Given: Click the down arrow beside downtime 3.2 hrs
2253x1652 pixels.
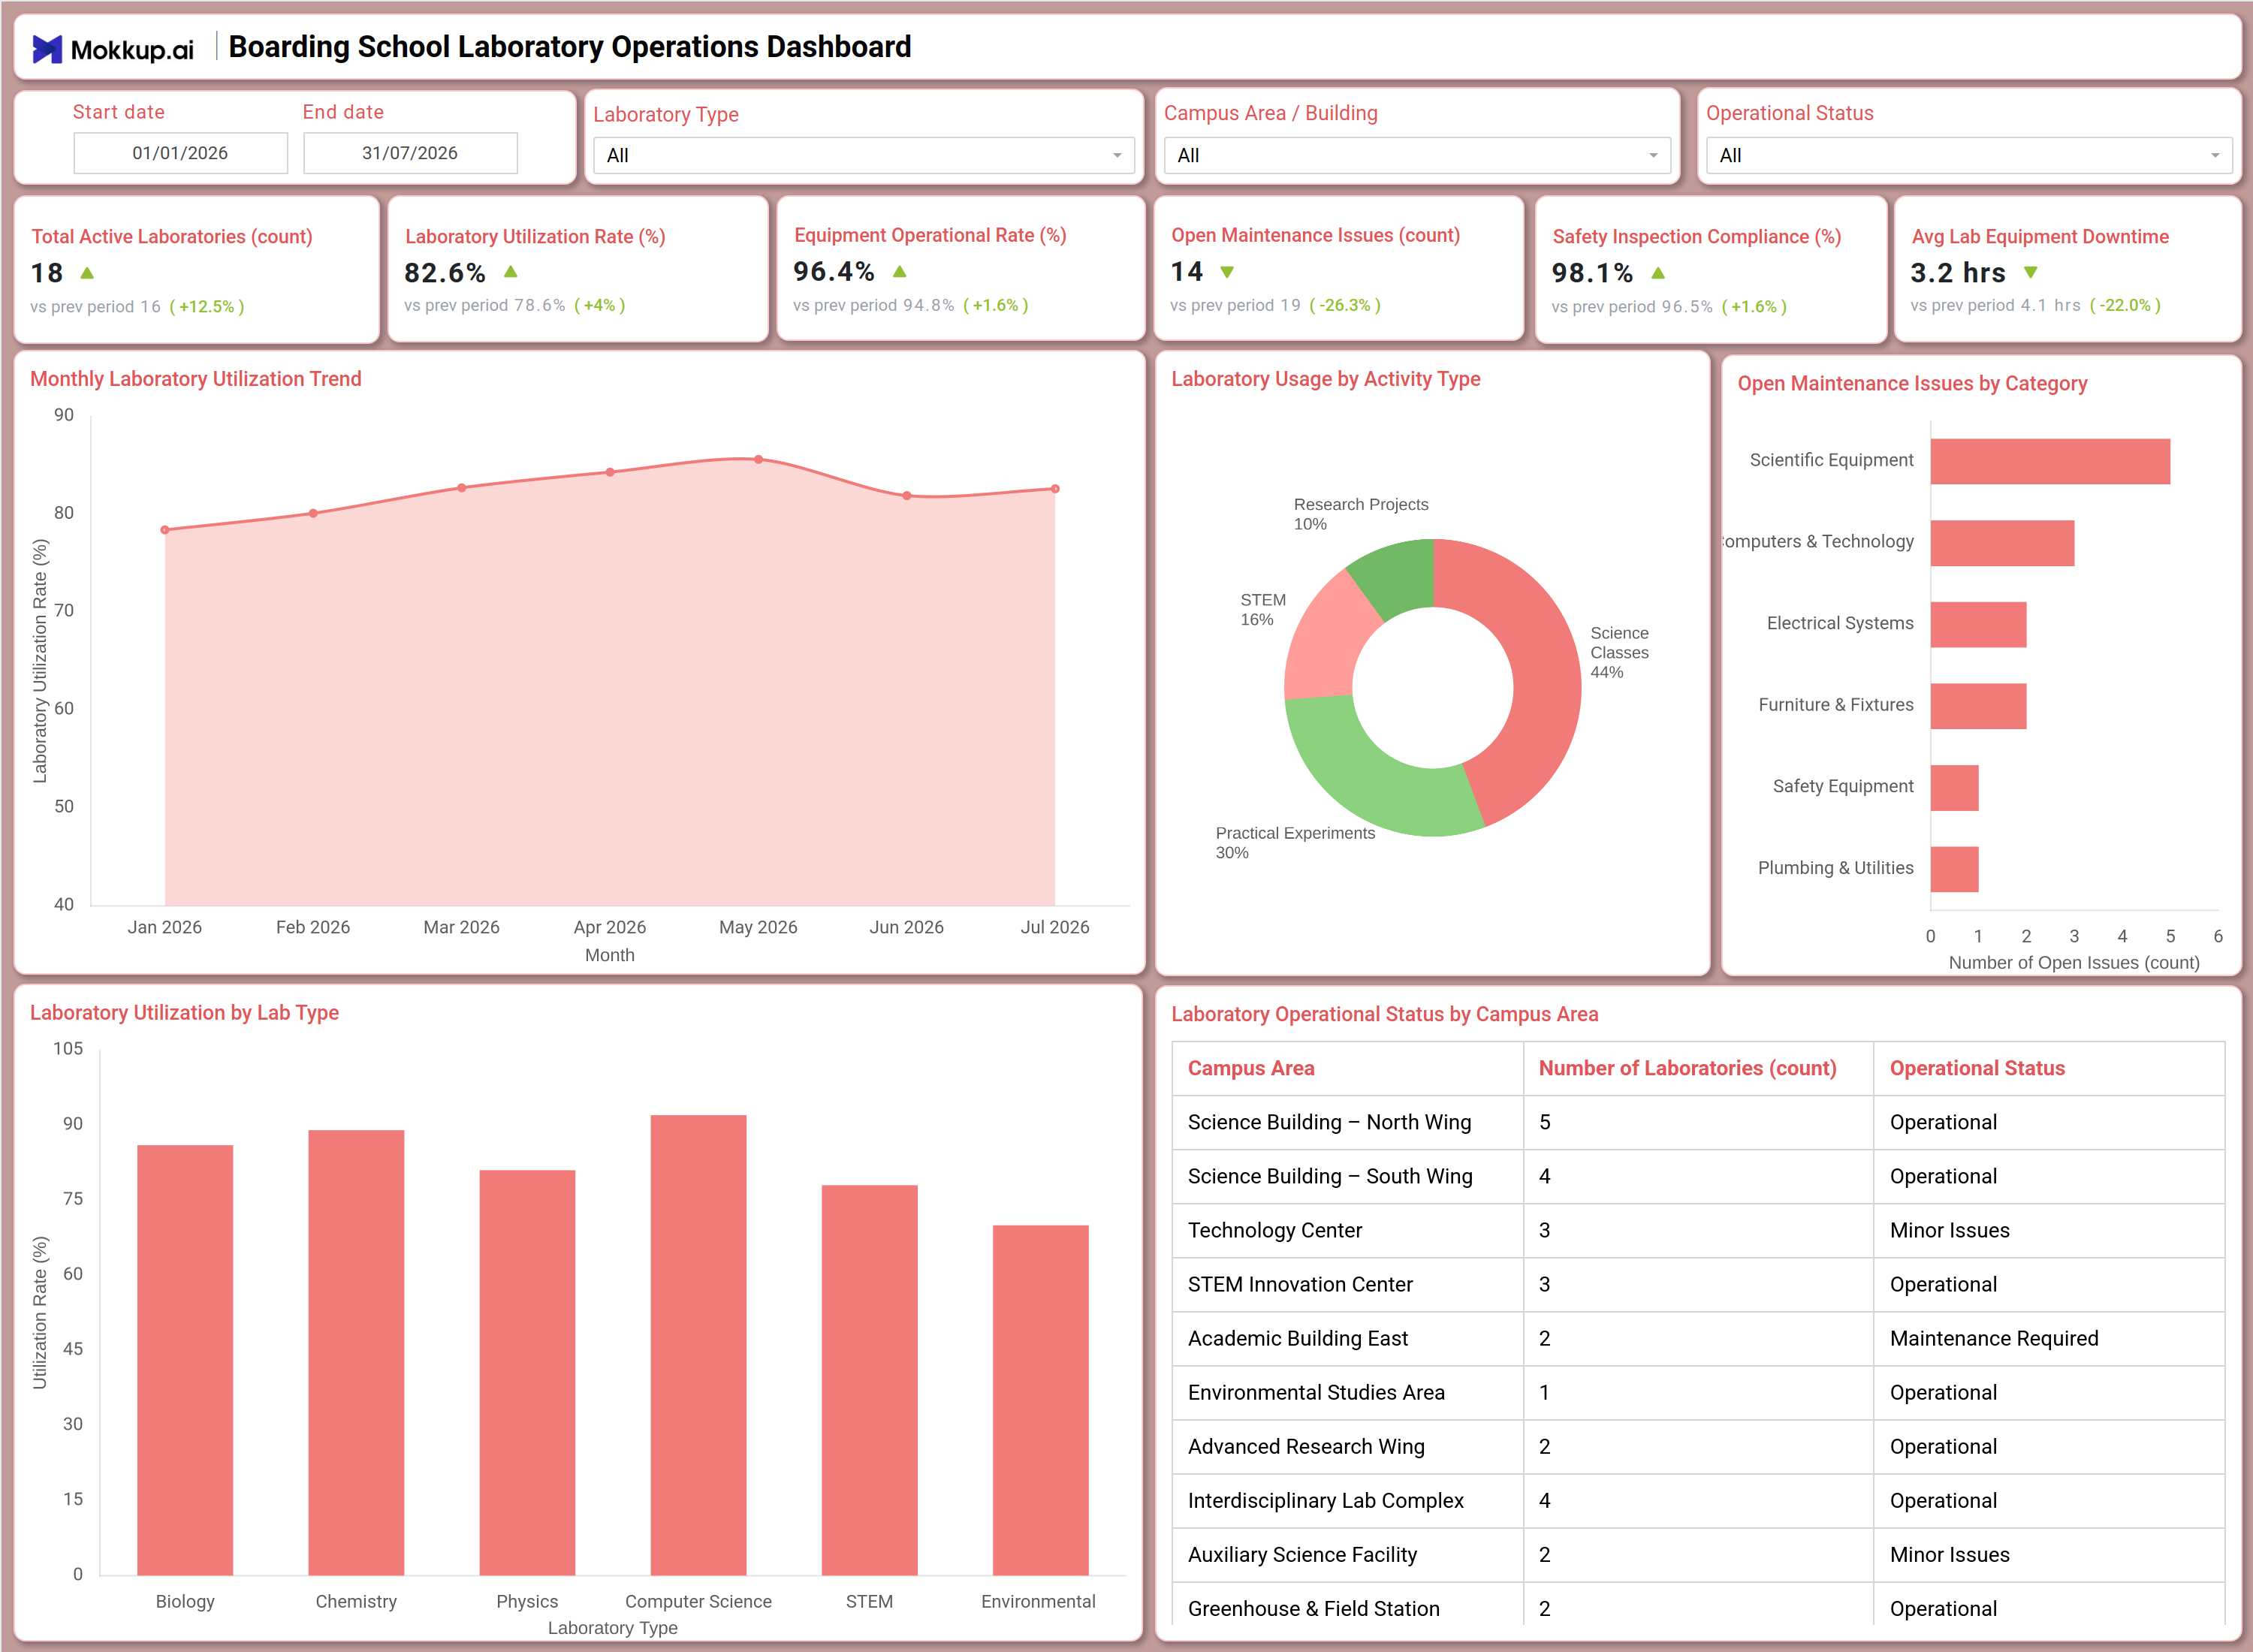Looking at the screenshot, I should [2030, 272].
